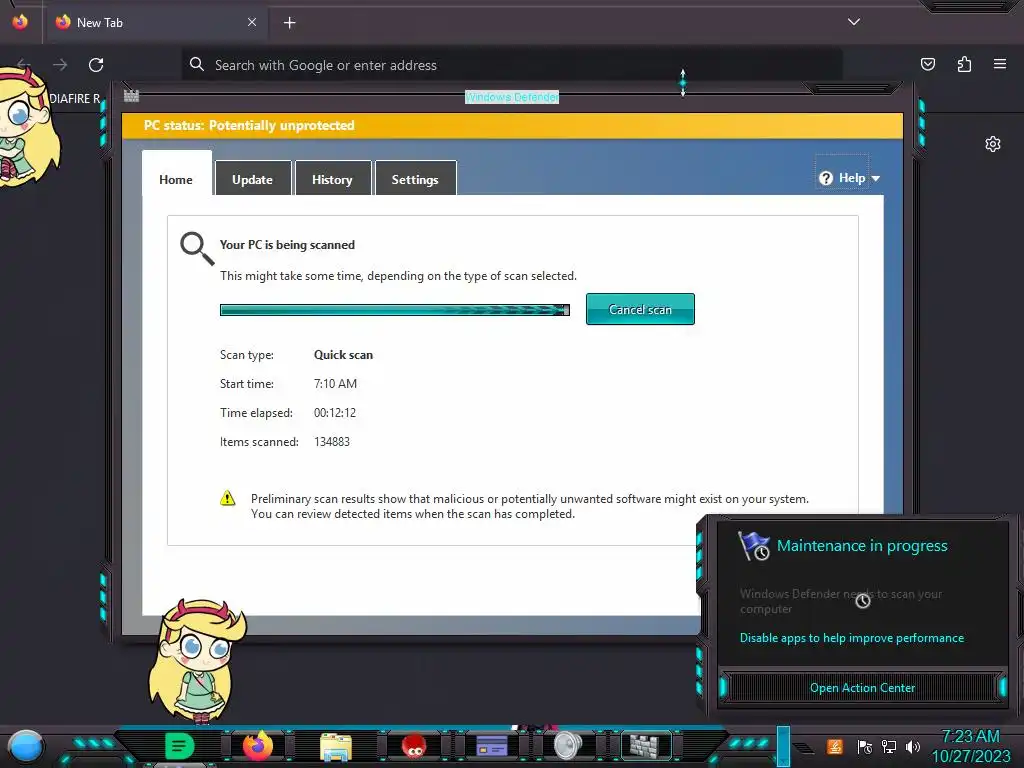Open the Settings tab in Defender
The height and width of the screenshot is (768, 1024).
coord(415,178)
